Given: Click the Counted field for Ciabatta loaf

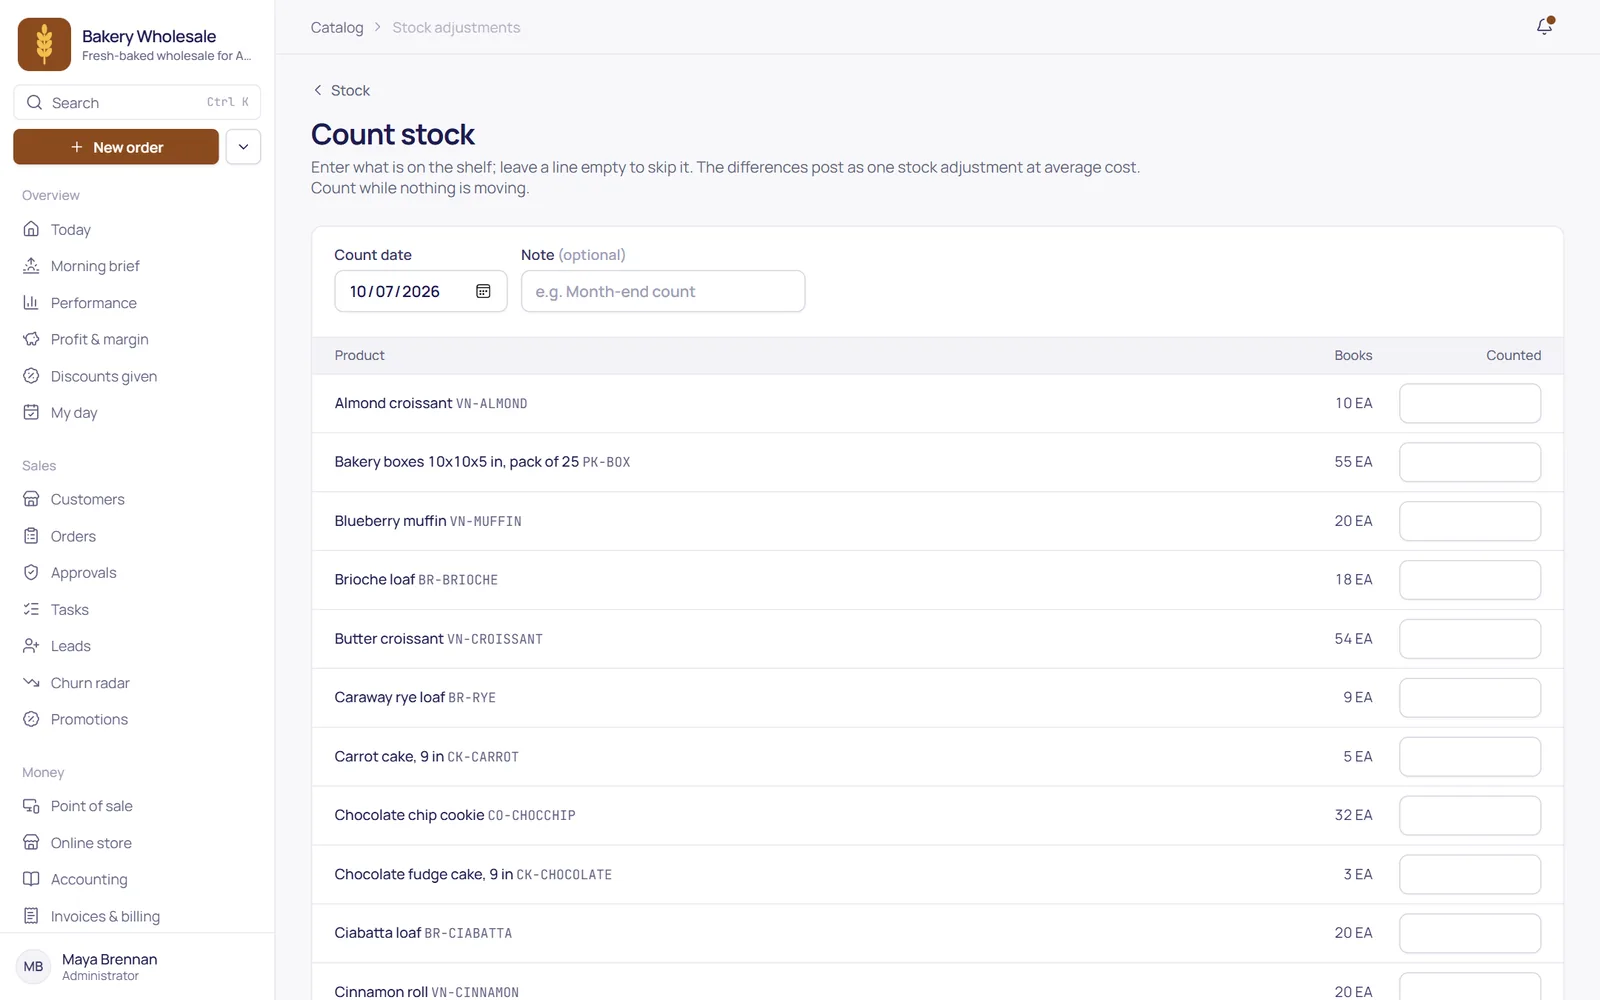Looking at the screenshot, I should [x=1470, y=933].
